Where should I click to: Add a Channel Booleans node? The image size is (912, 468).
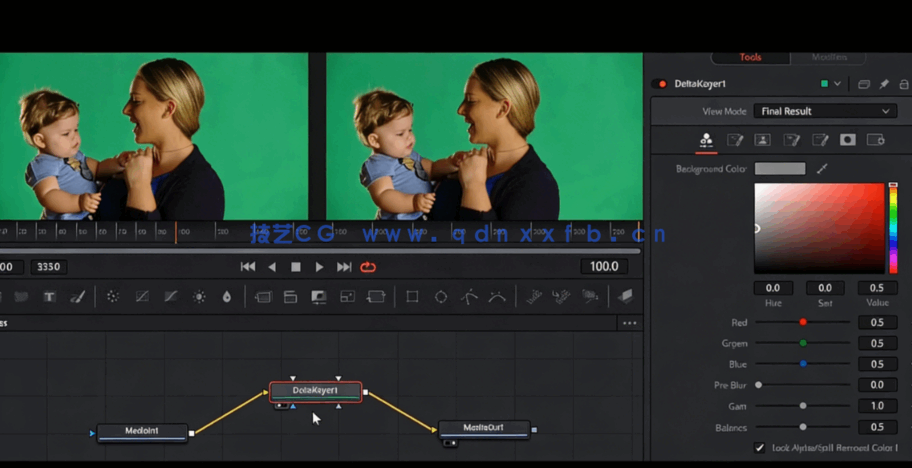(x=290, y=296)
